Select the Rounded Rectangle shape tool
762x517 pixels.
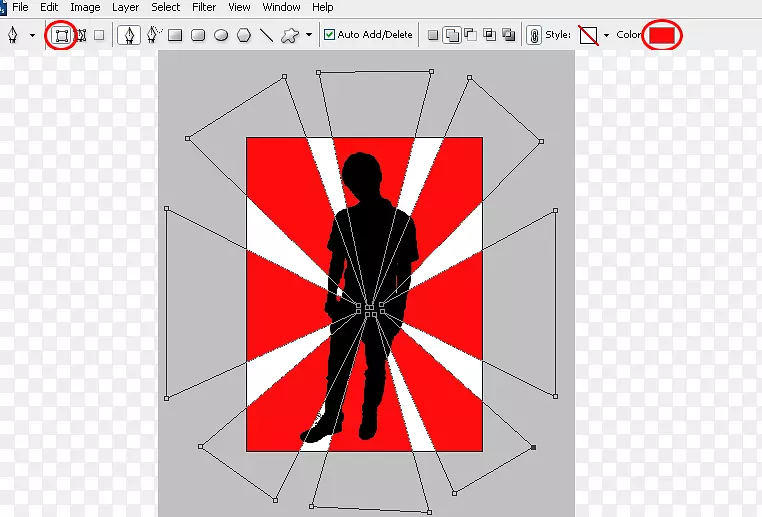(x=198, y=35)
